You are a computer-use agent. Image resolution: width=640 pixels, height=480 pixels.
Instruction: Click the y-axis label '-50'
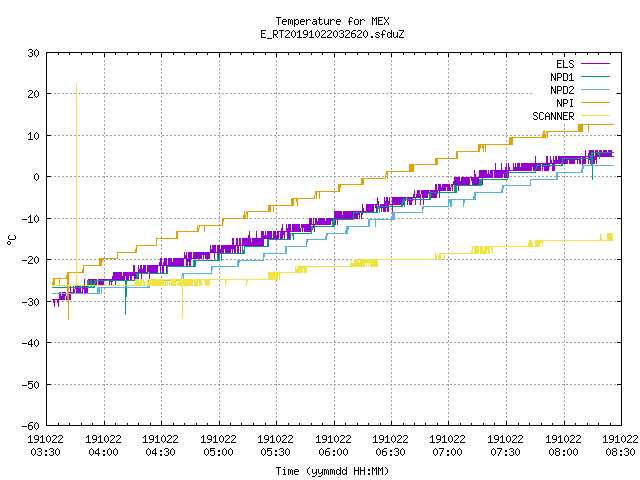click(x=31, y=384)
